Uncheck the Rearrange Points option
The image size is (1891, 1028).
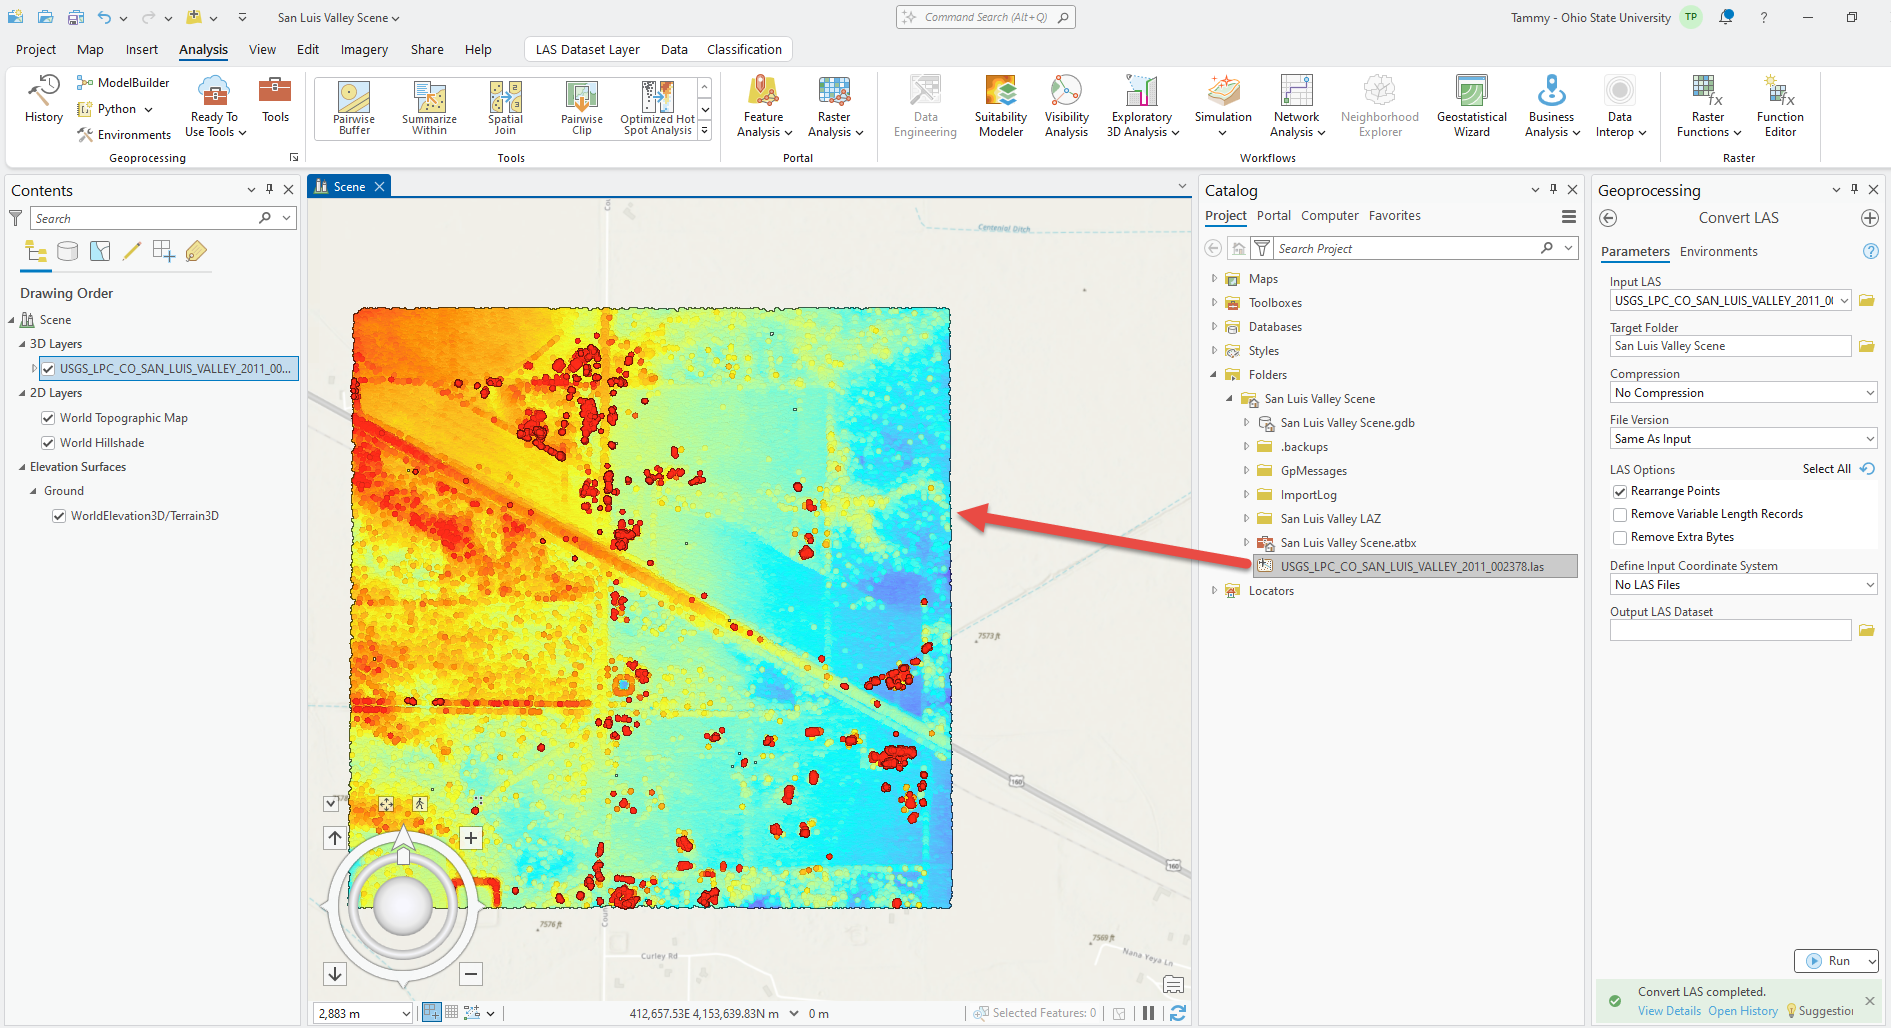tap(1620, 492)
